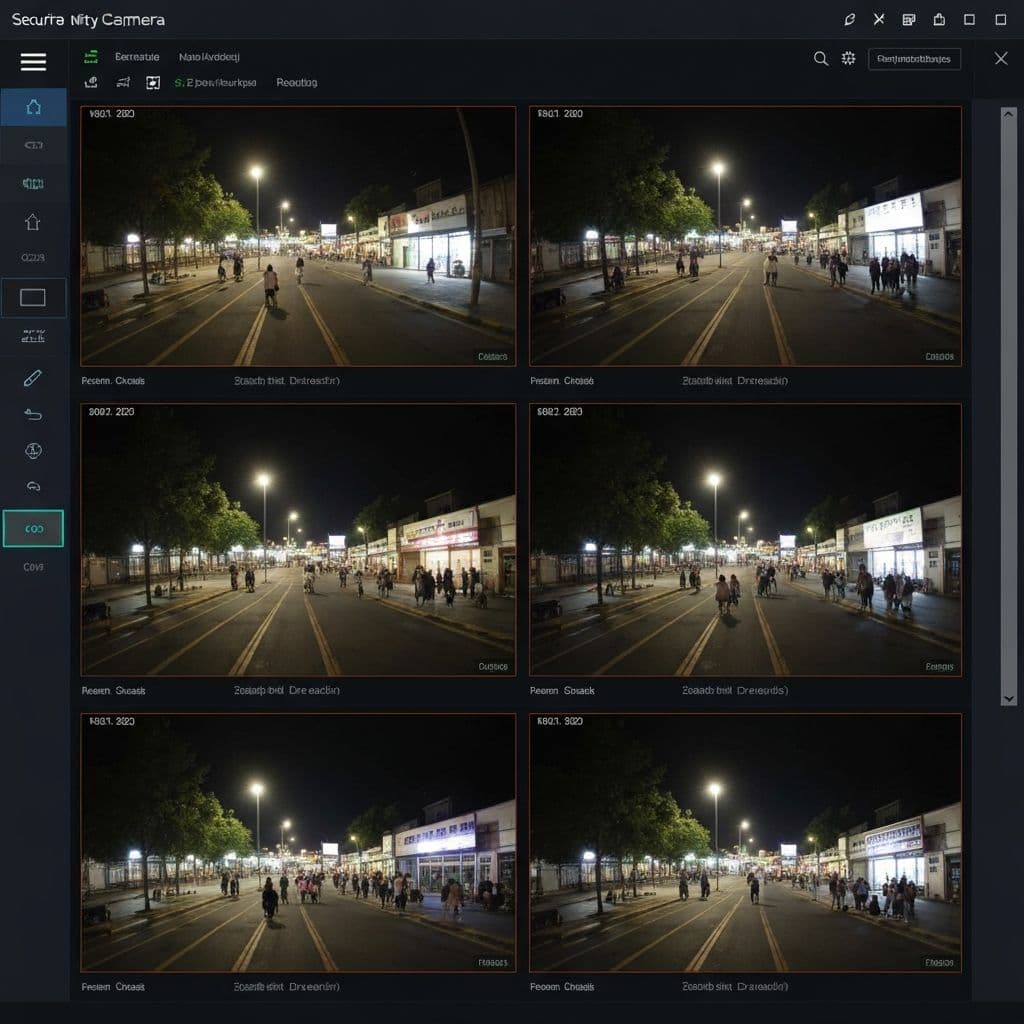Click the green text label in second toolbar row
This screenshot has width=1024, height=1024.
(x=215, y=83)
